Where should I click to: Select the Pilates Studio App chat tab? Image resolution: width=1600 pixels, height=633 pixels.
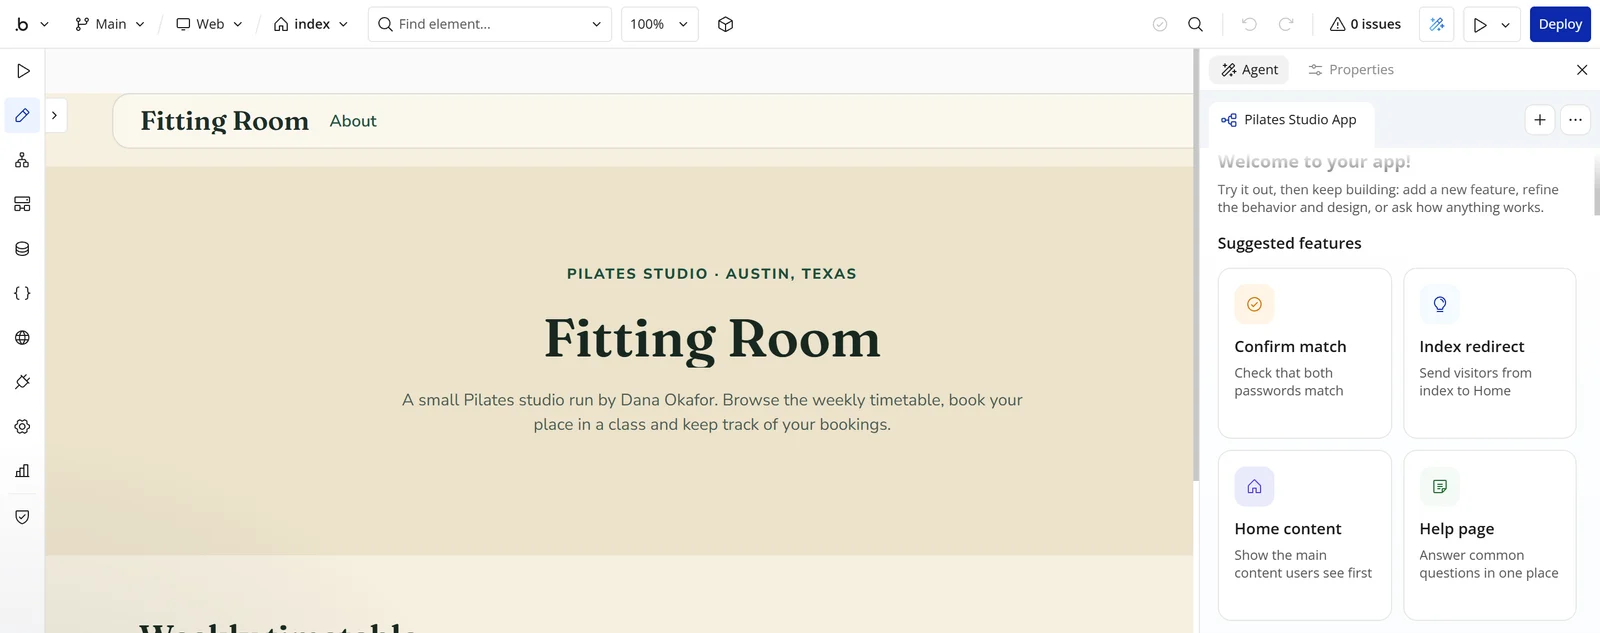coord(1290,120)
